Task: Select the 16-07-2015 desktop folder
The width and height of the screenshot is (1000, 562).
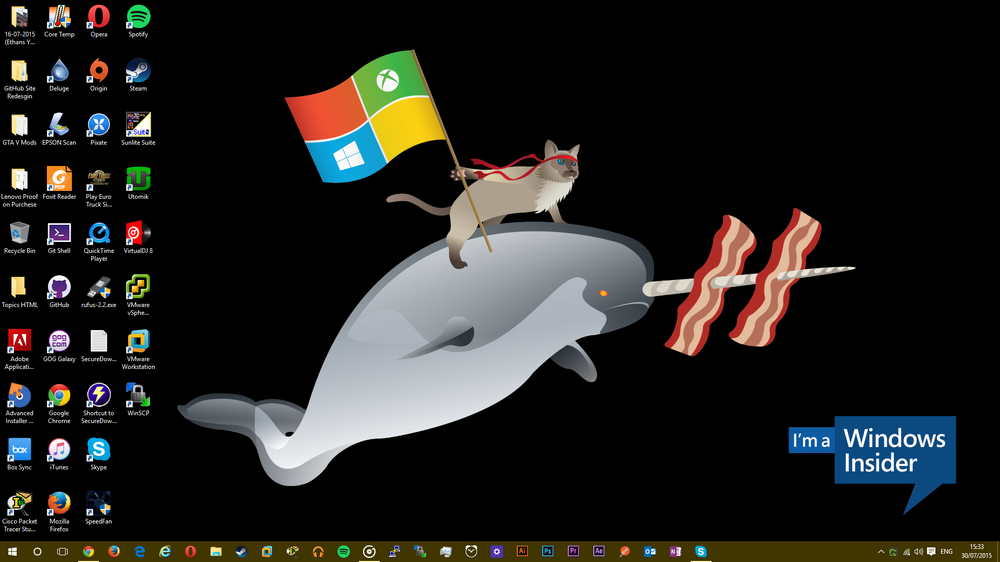Action: point(19,25)
